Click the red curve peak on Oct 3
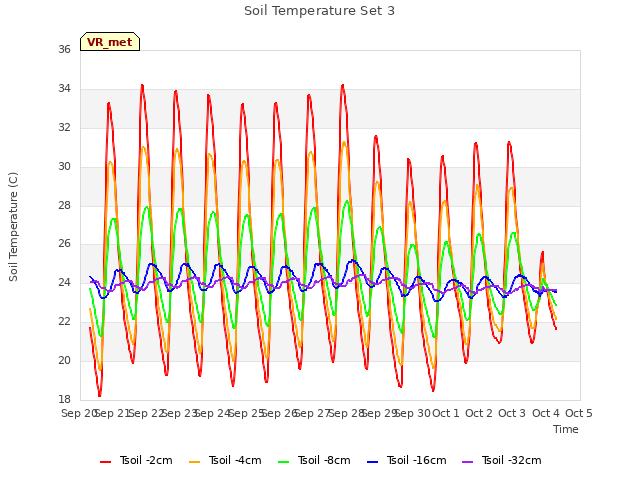This screenshot has height=480, width=640. (509, 142)
